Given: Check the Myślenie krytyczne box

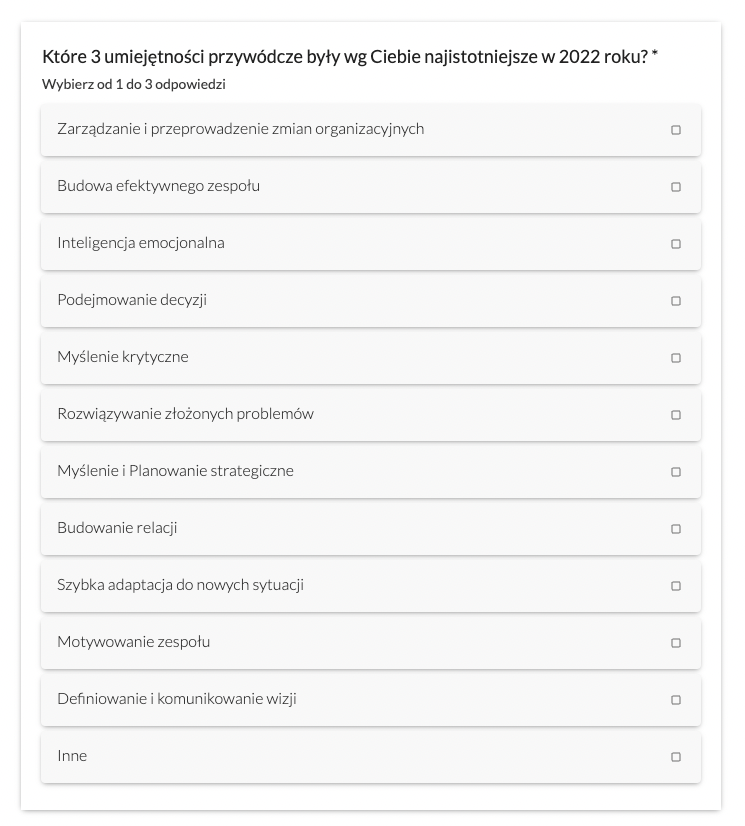Looking at the screenshot, I should click(675, 358).
